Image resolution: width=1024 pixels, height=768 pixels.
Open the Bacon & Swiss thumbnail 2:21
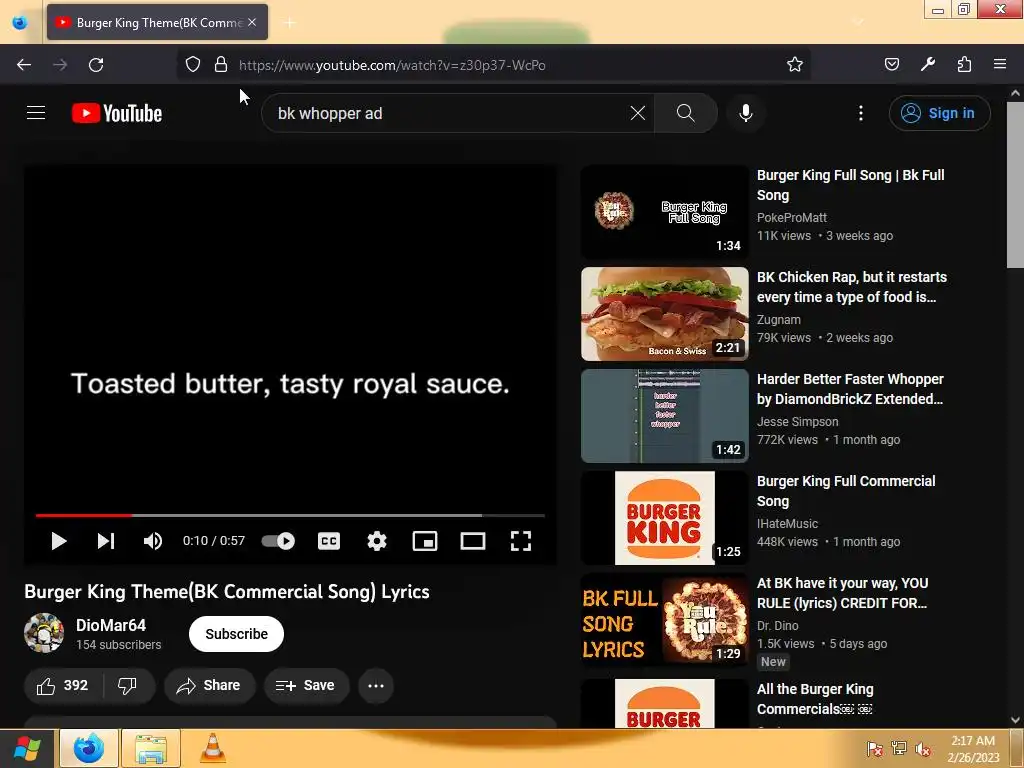pos(665,313)
